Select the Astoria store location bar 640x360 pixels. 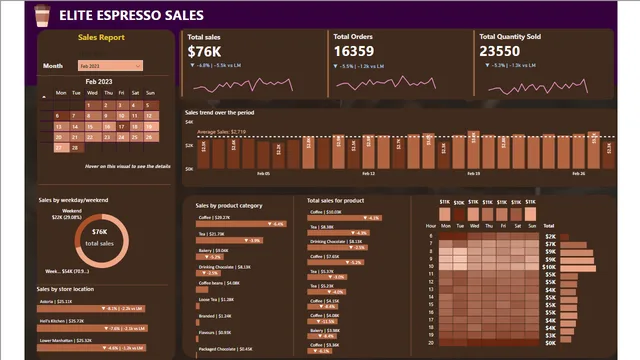tap(91, 309)
